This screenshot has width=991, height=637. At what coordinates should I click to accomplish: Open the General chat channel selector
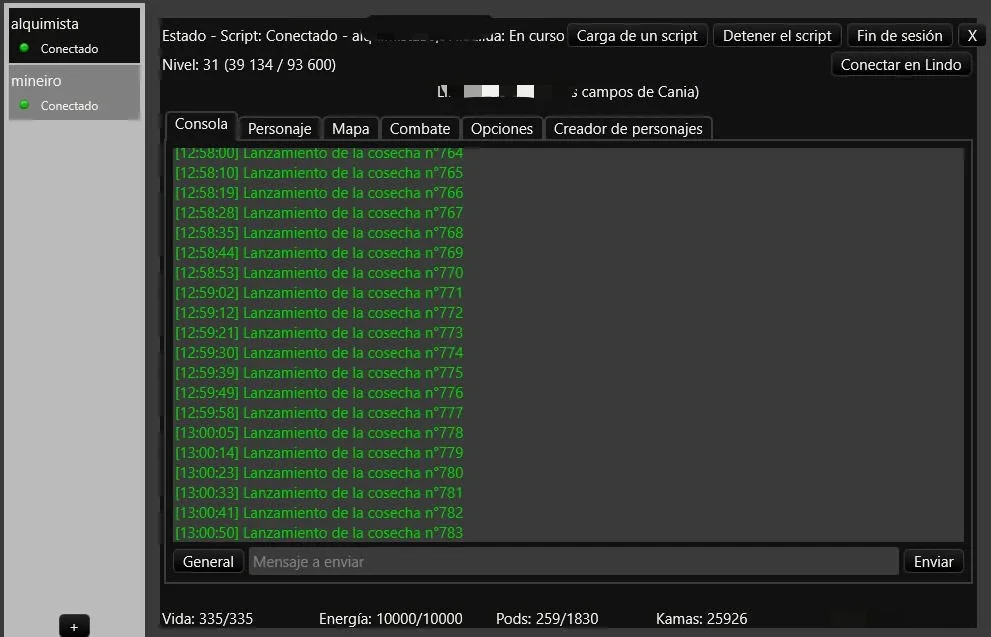tap(208, 561)
